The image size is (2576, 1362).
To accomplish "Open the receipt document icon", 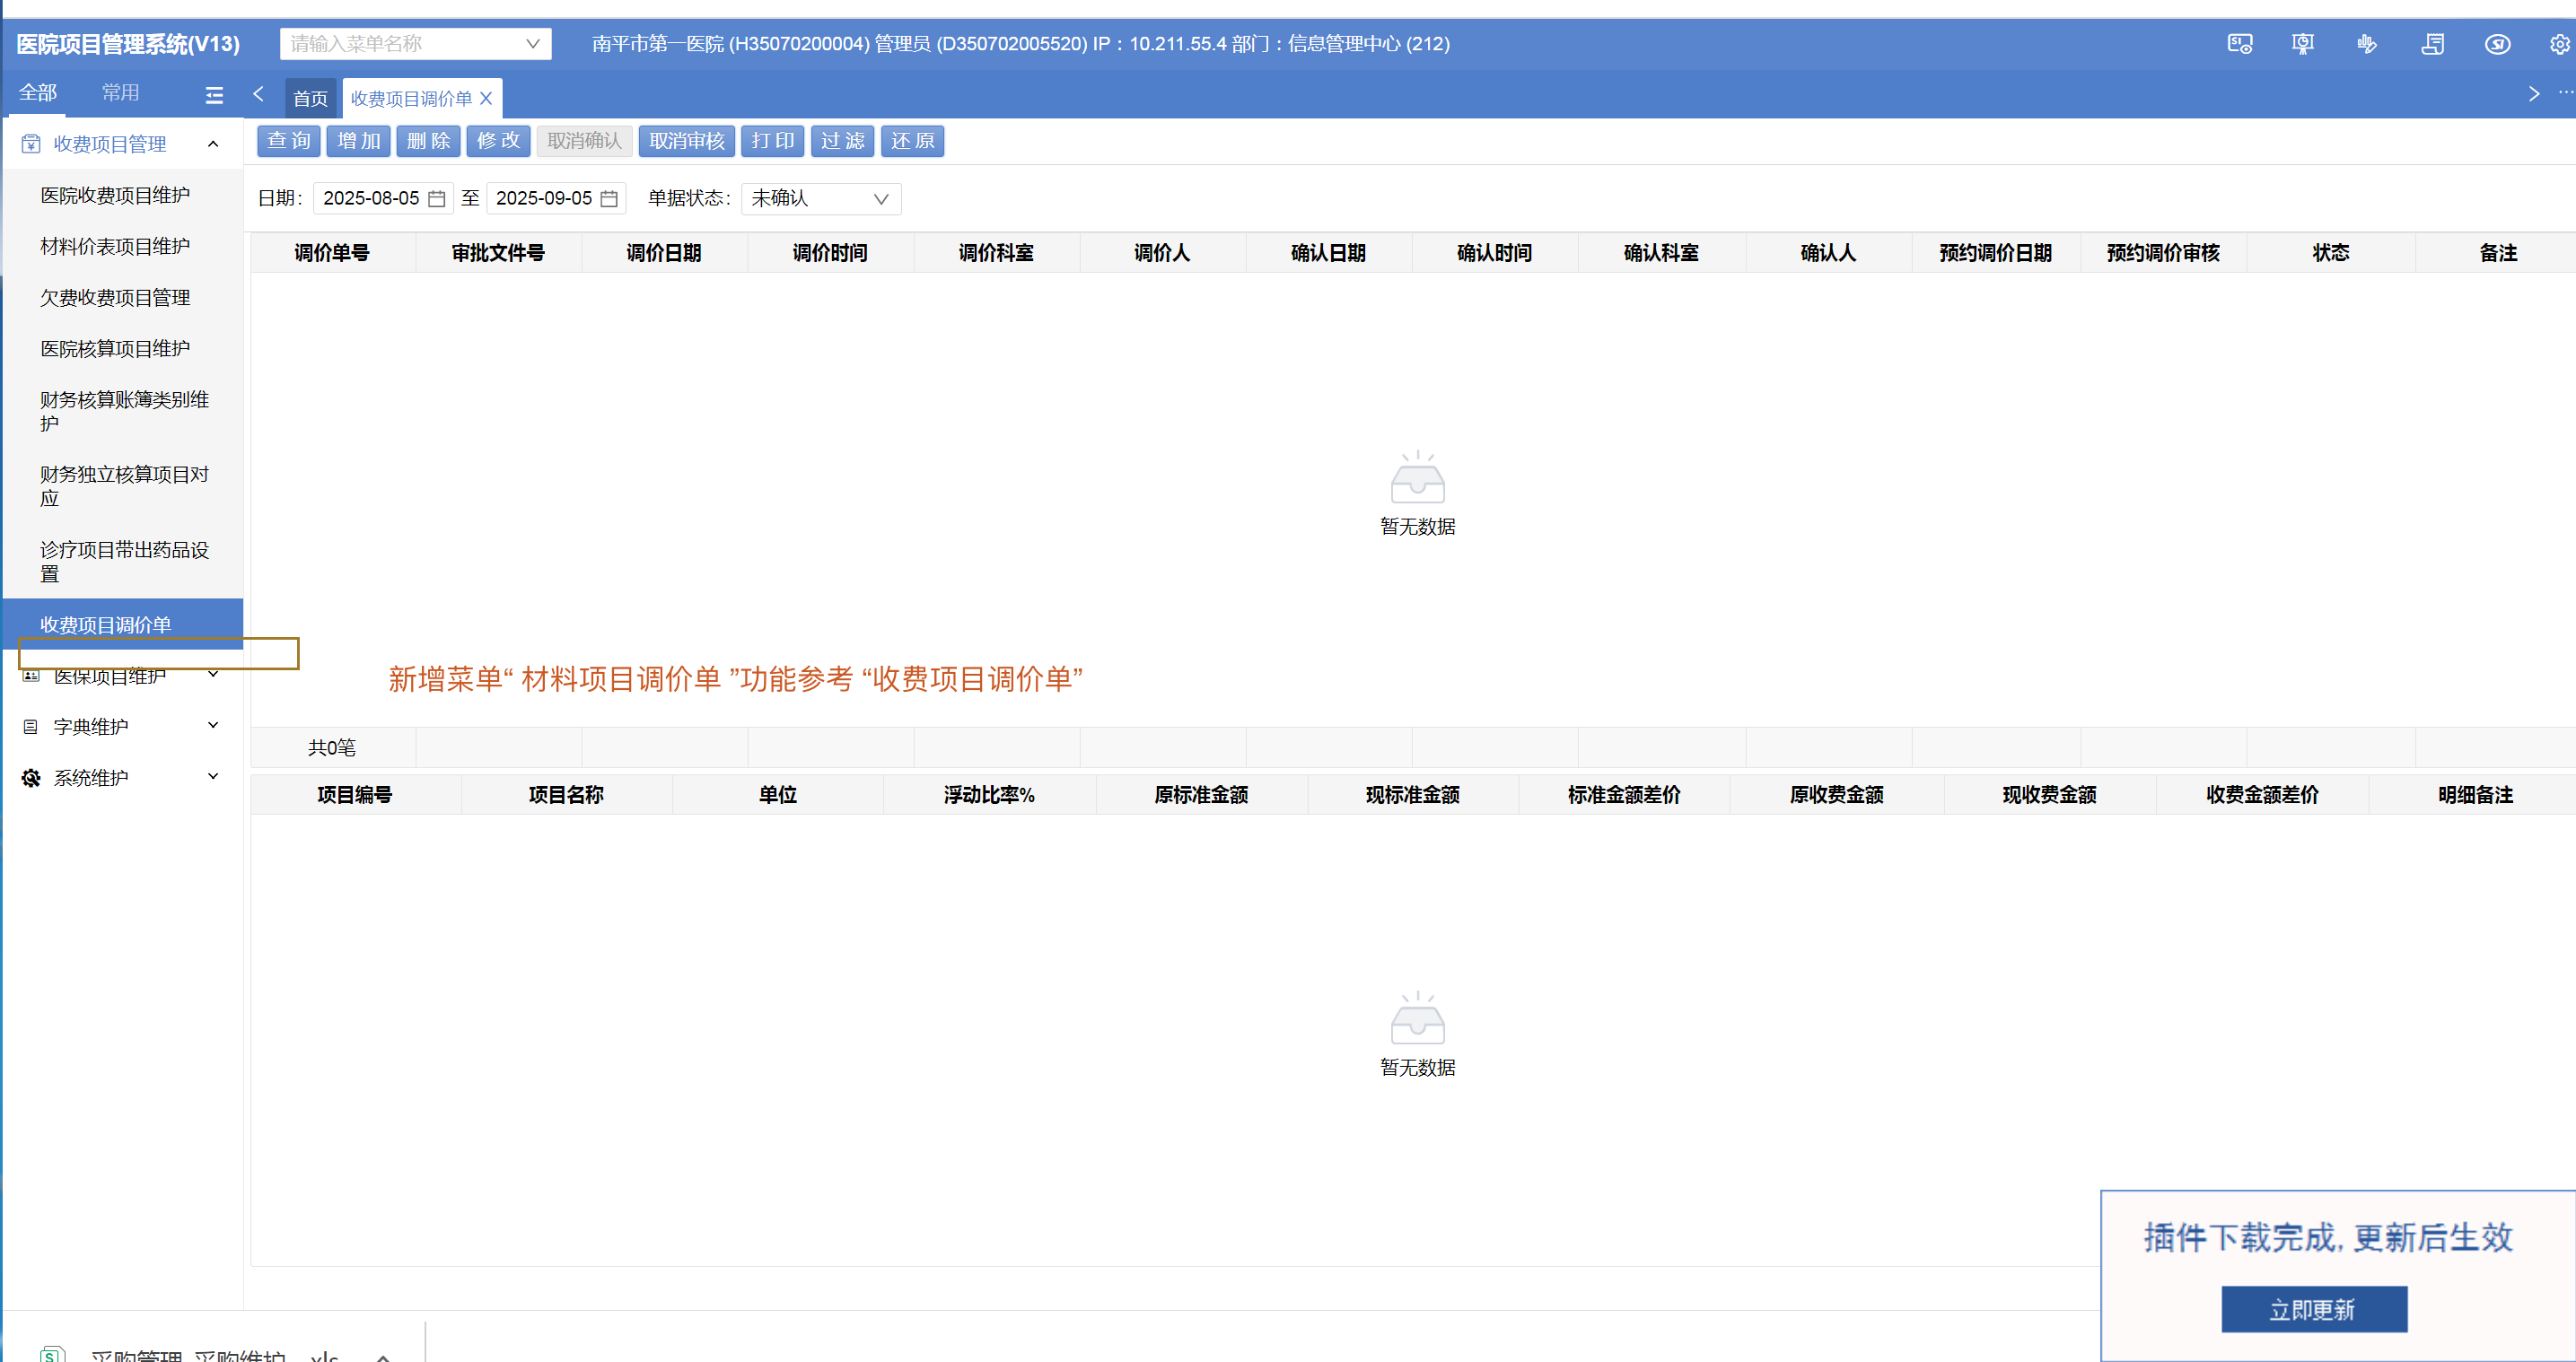I will pyautogui.click(x=2432, y=44).
